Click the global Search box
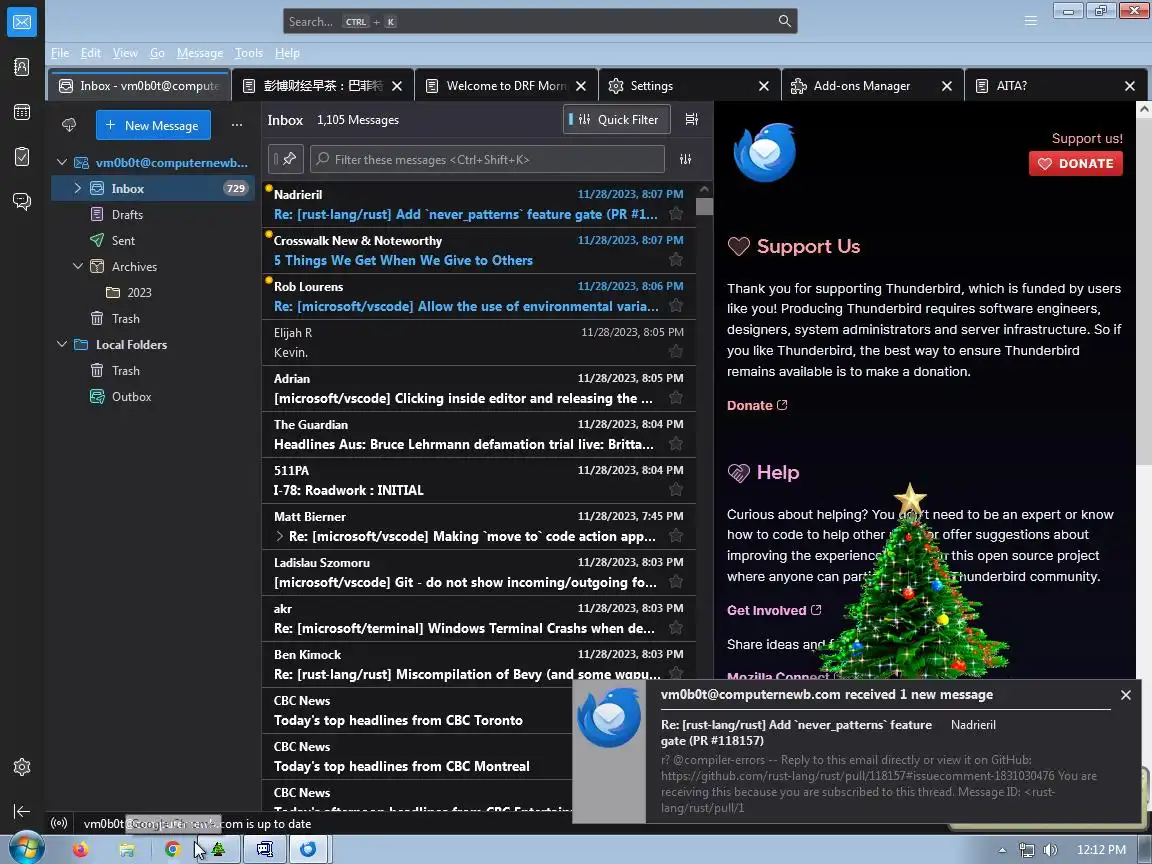1152x864 pixels. pos(540,21)
